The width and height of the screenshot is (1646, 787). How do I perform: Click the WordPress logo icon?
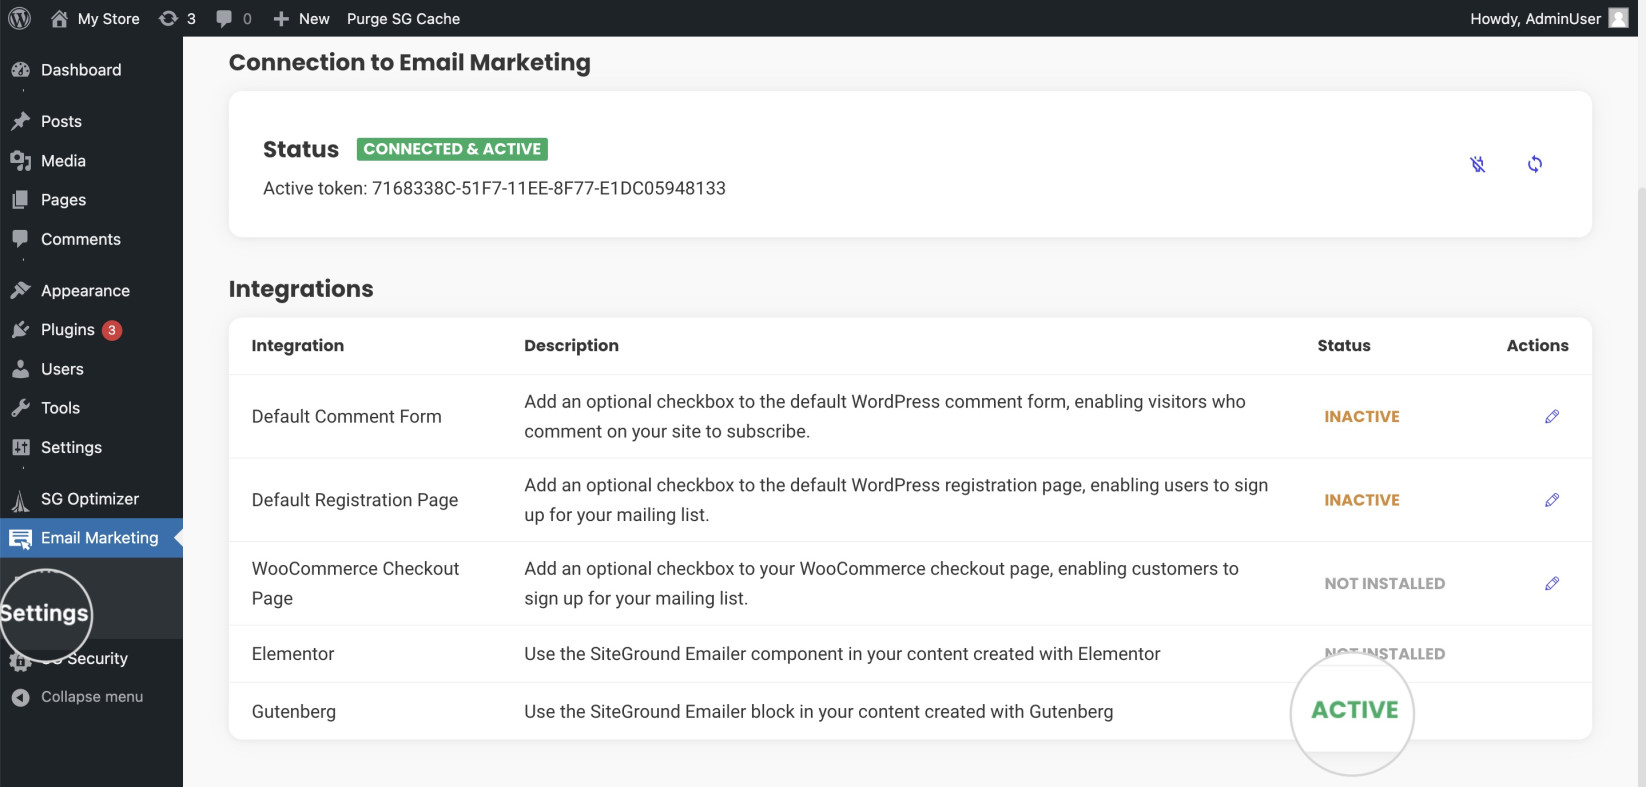[19, 18]
